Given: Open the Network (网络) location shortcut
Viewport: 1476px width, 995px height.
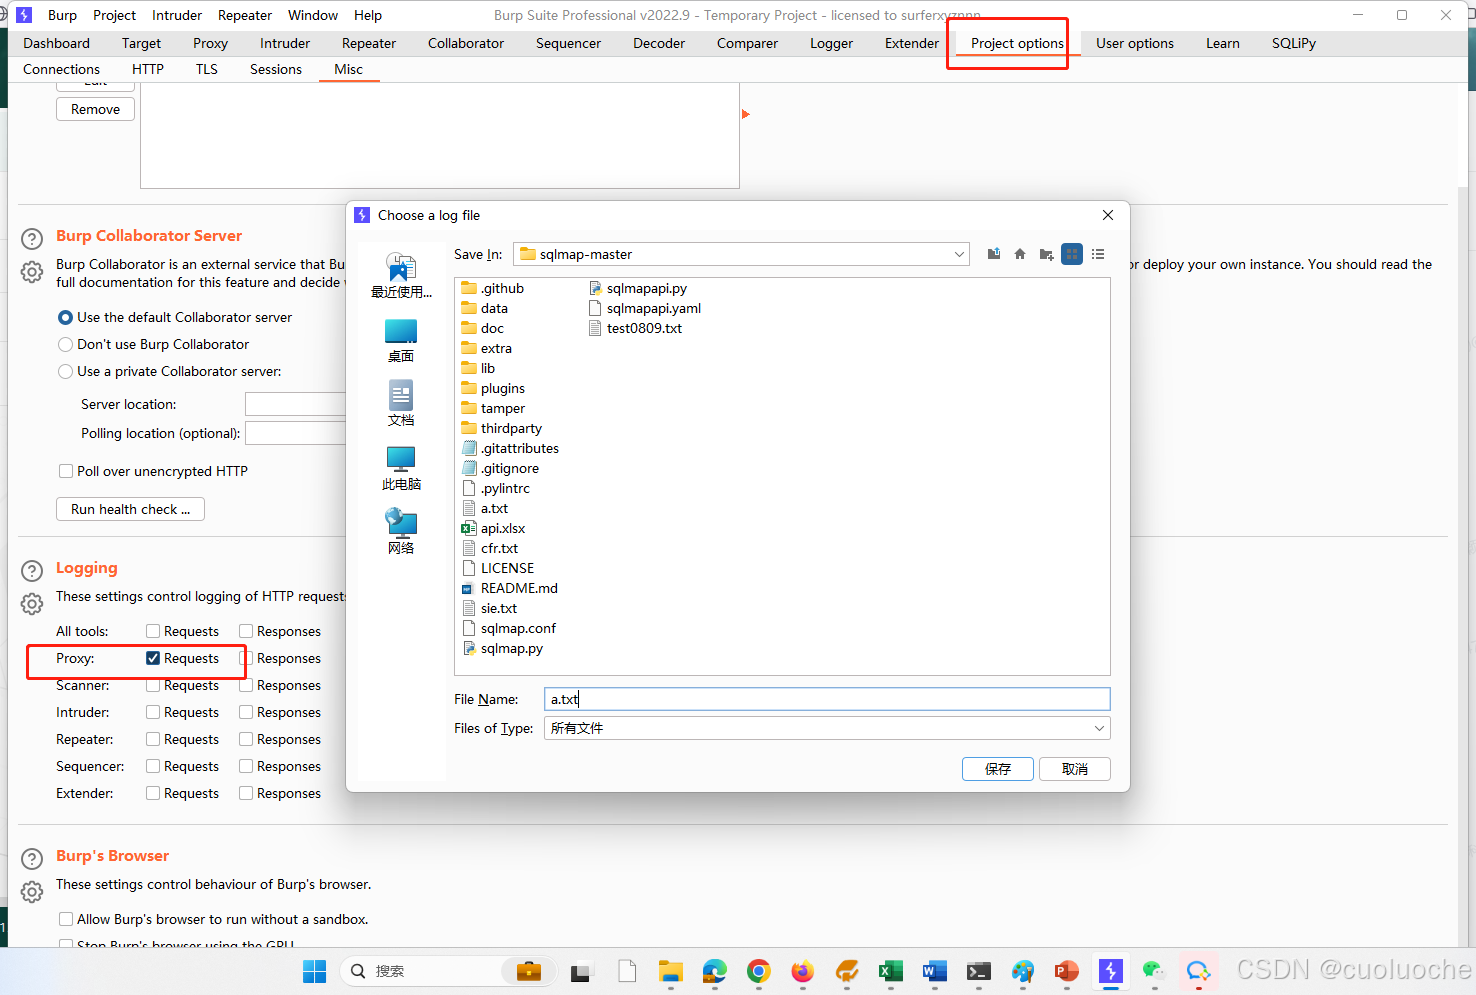Looking at the screenshot, I should 401,532.
